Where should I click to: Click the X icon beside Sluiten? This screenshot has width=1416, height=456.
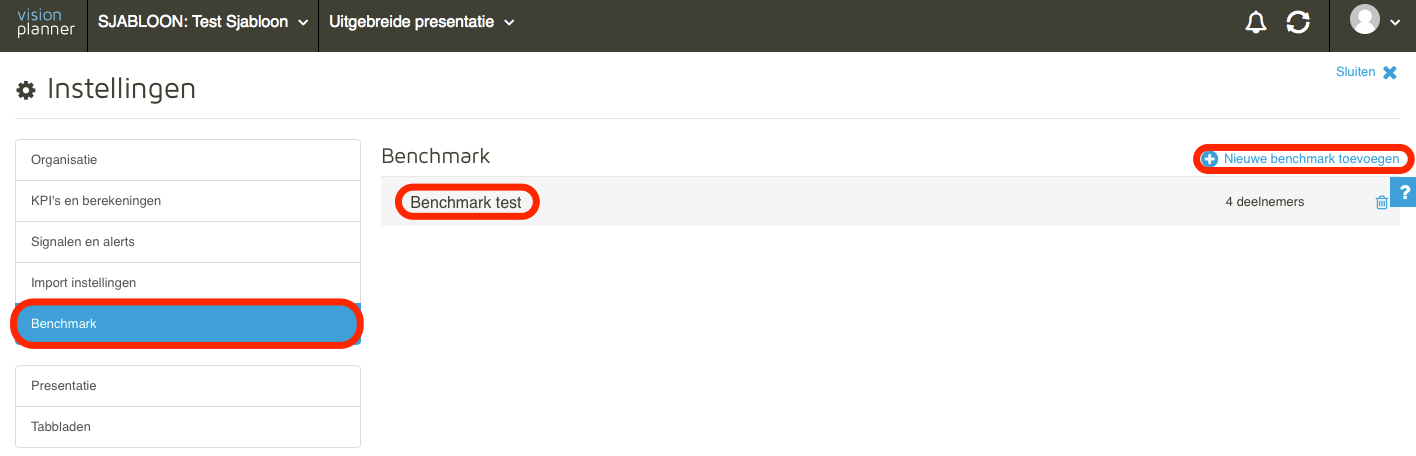(x=1390, y=72)
